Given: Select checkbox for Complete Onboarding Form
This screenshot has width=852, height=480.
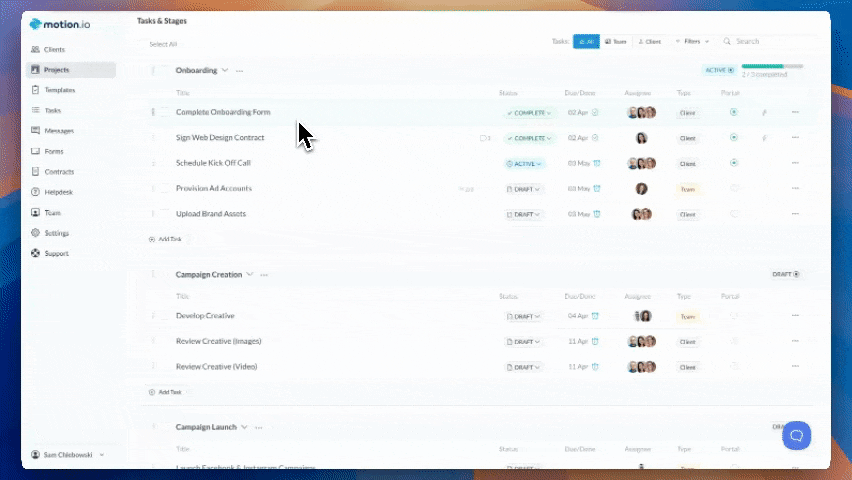Looking at the screenshot, I should click(x=164, y=112).
